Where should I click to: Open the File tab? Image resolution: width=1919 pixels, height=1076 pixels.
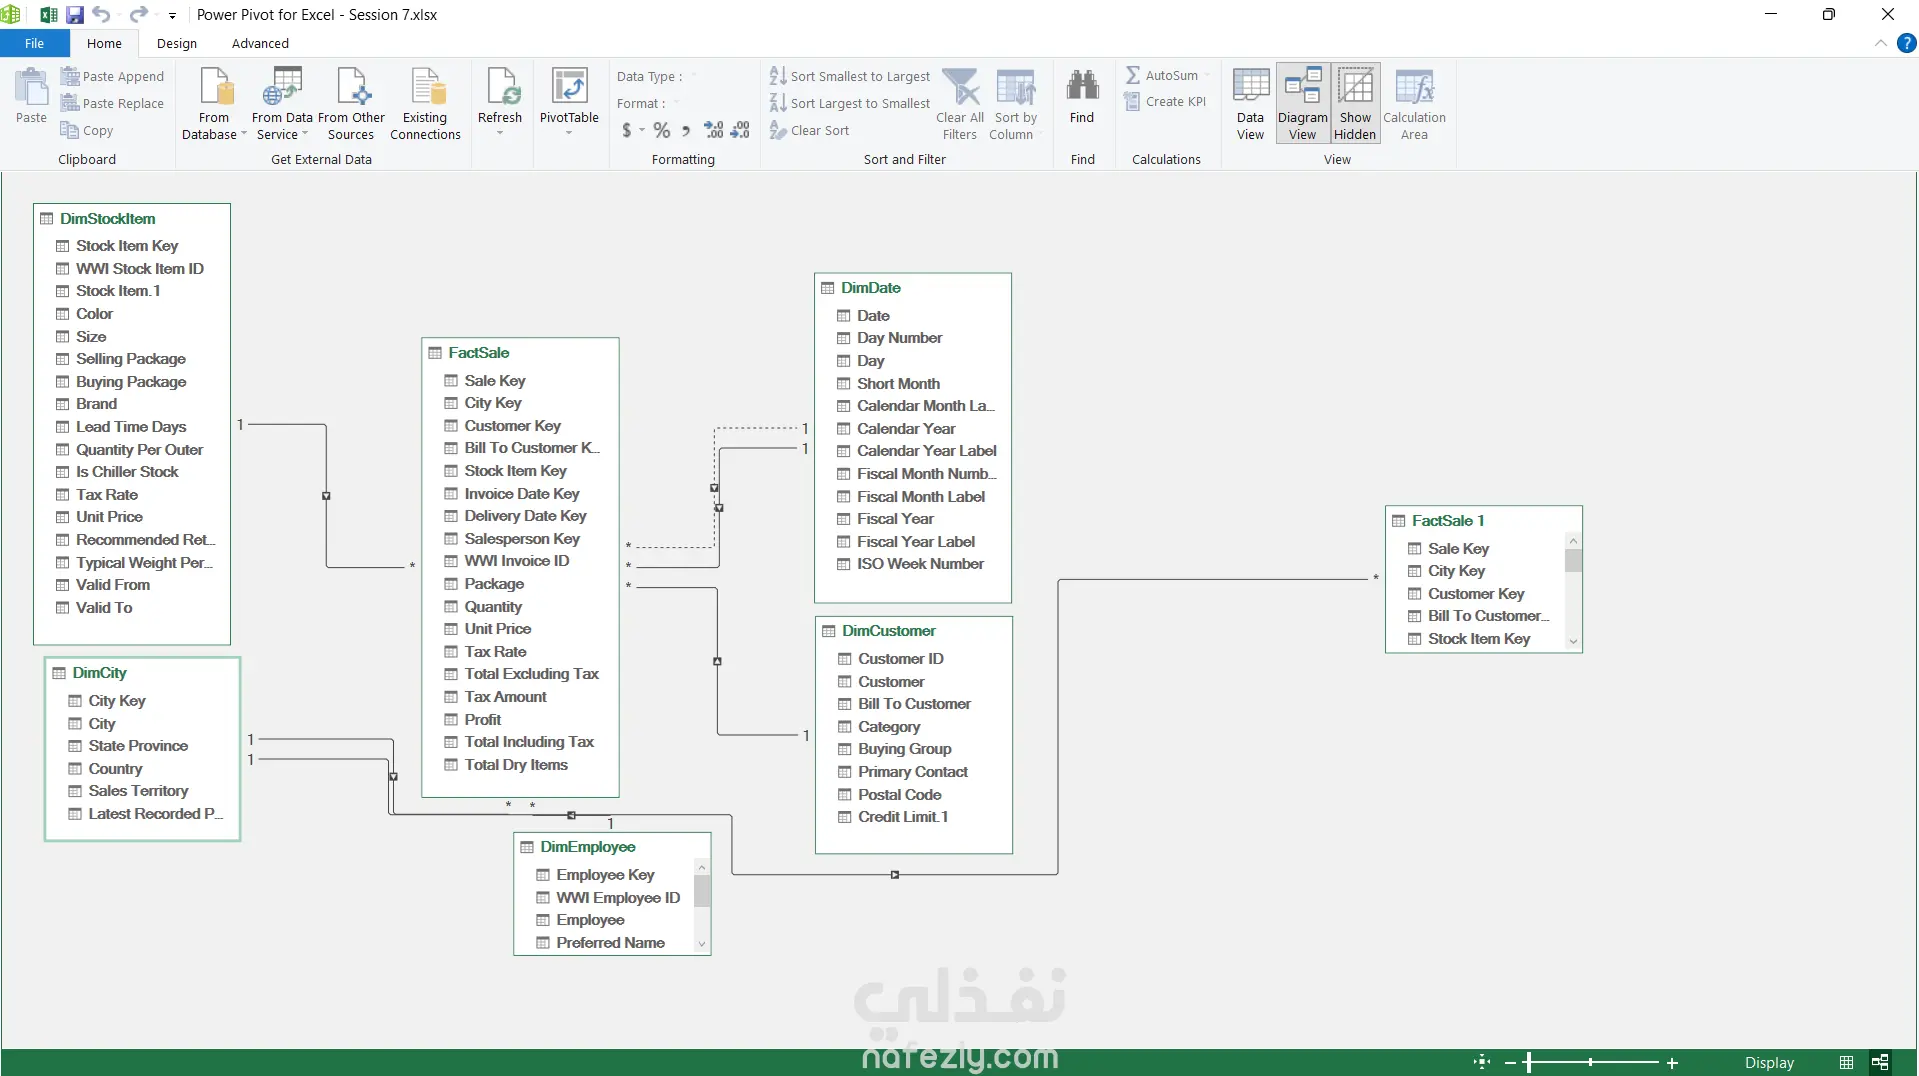point(35,43)
